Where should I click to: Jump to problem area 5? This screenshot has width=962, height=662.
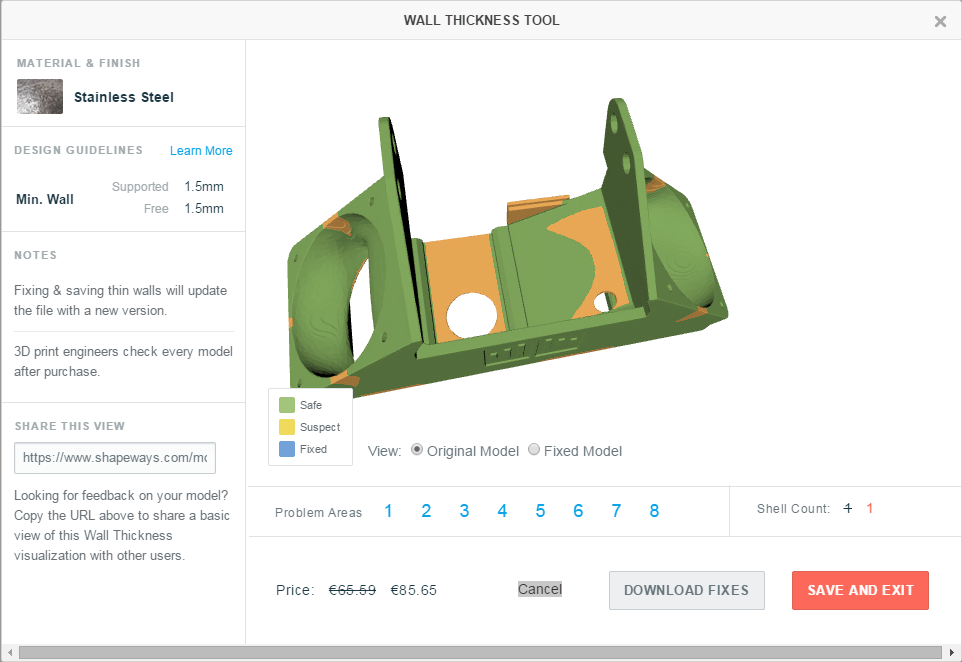[x=540, y=510]
